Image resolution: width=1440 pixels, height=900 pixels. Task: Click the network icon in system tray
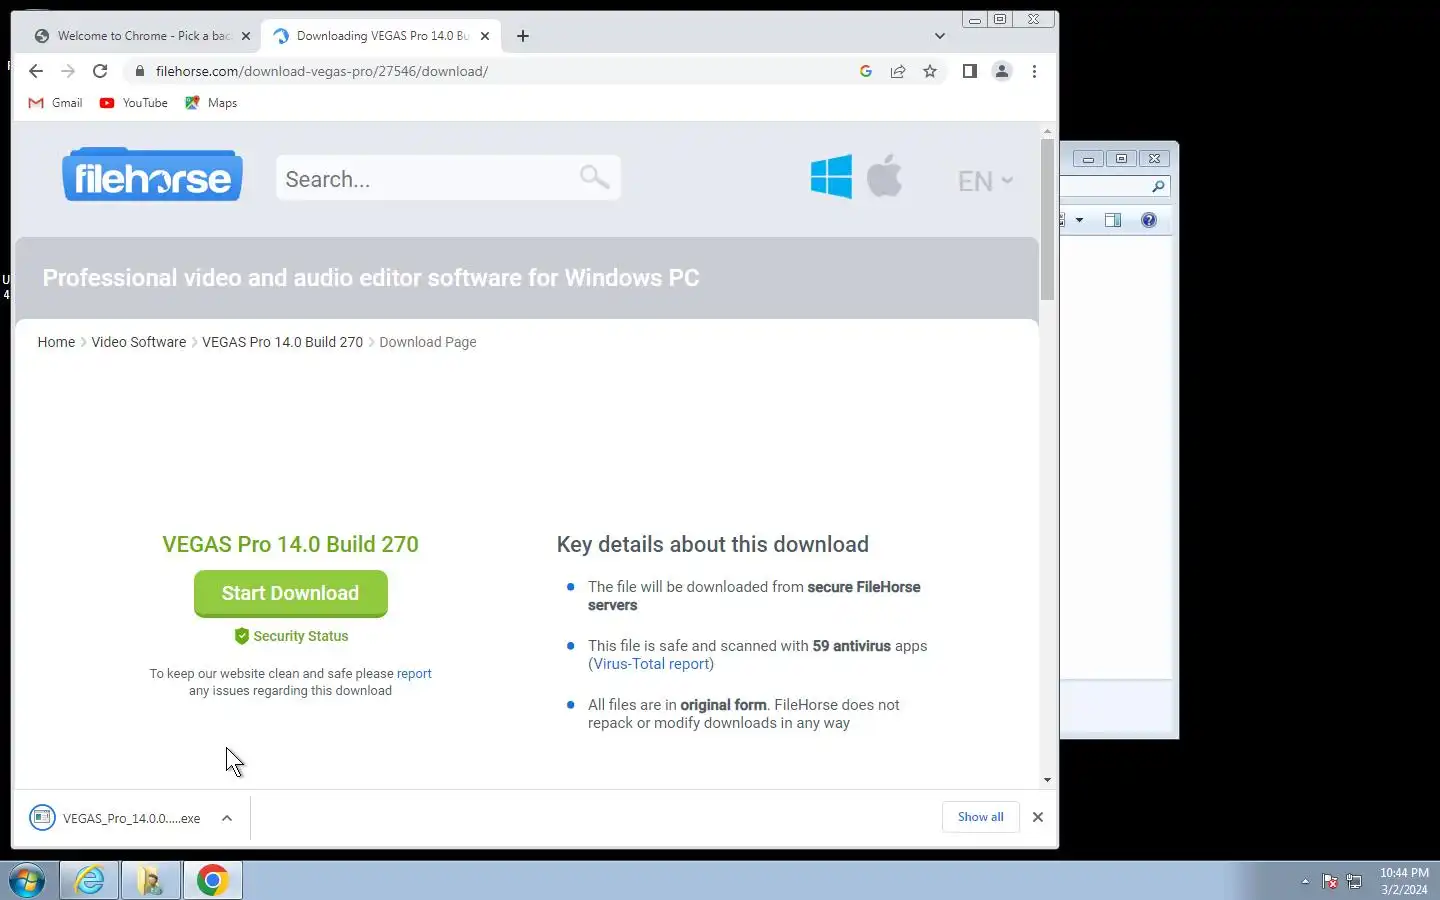coord(1354,881)
